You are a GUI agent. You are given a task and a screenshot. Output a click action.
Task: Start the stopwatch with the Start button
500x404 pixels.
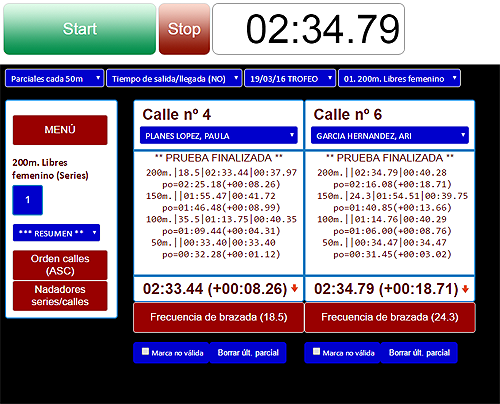80,29
